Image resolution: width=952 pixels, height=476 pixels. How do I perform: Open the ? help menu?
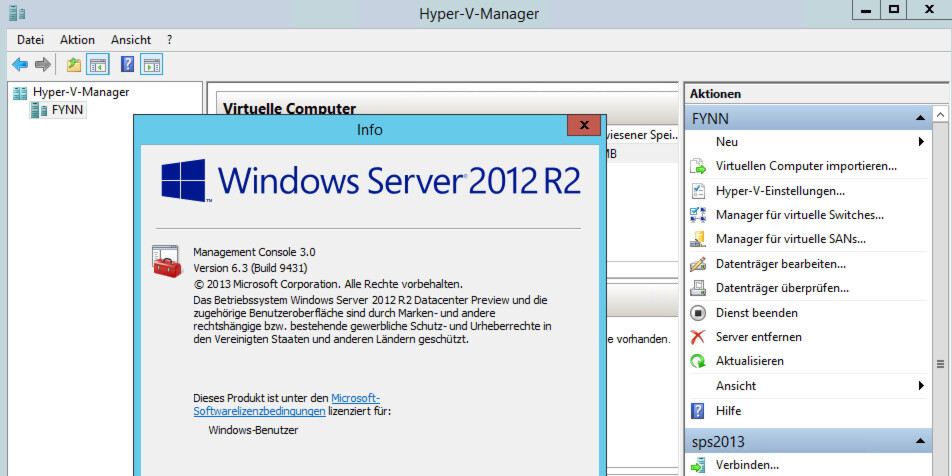click(169, 40)
